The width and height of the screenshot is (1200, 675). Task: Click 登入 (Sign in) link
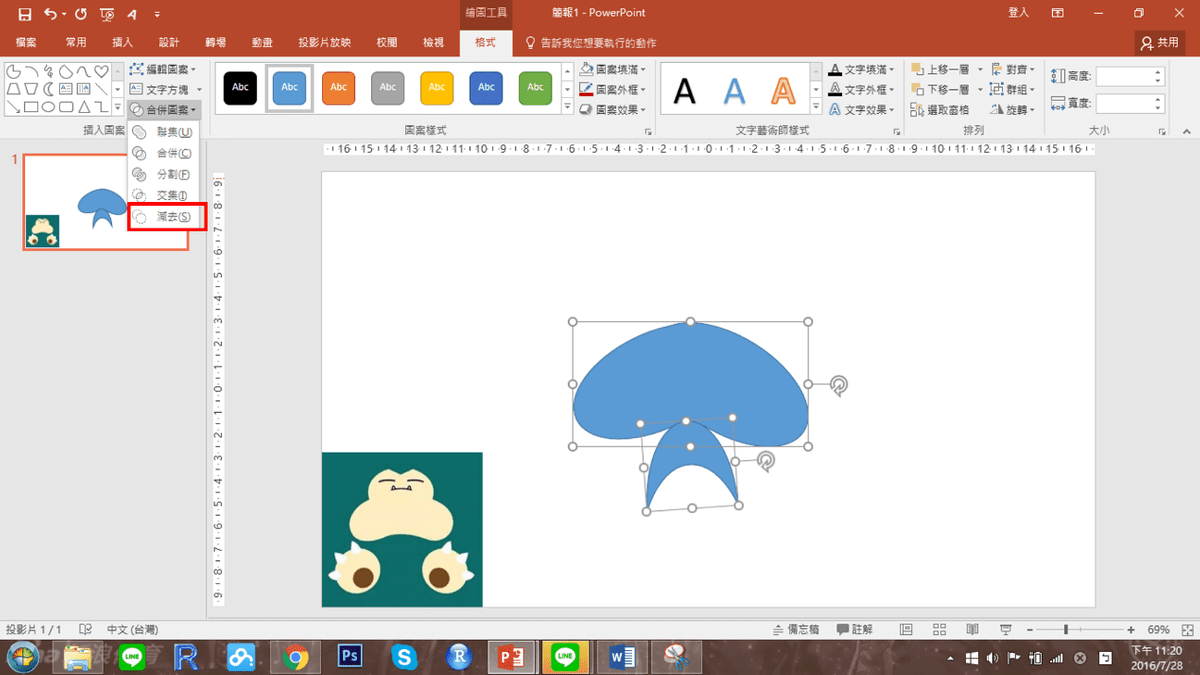coord(1018,13)
